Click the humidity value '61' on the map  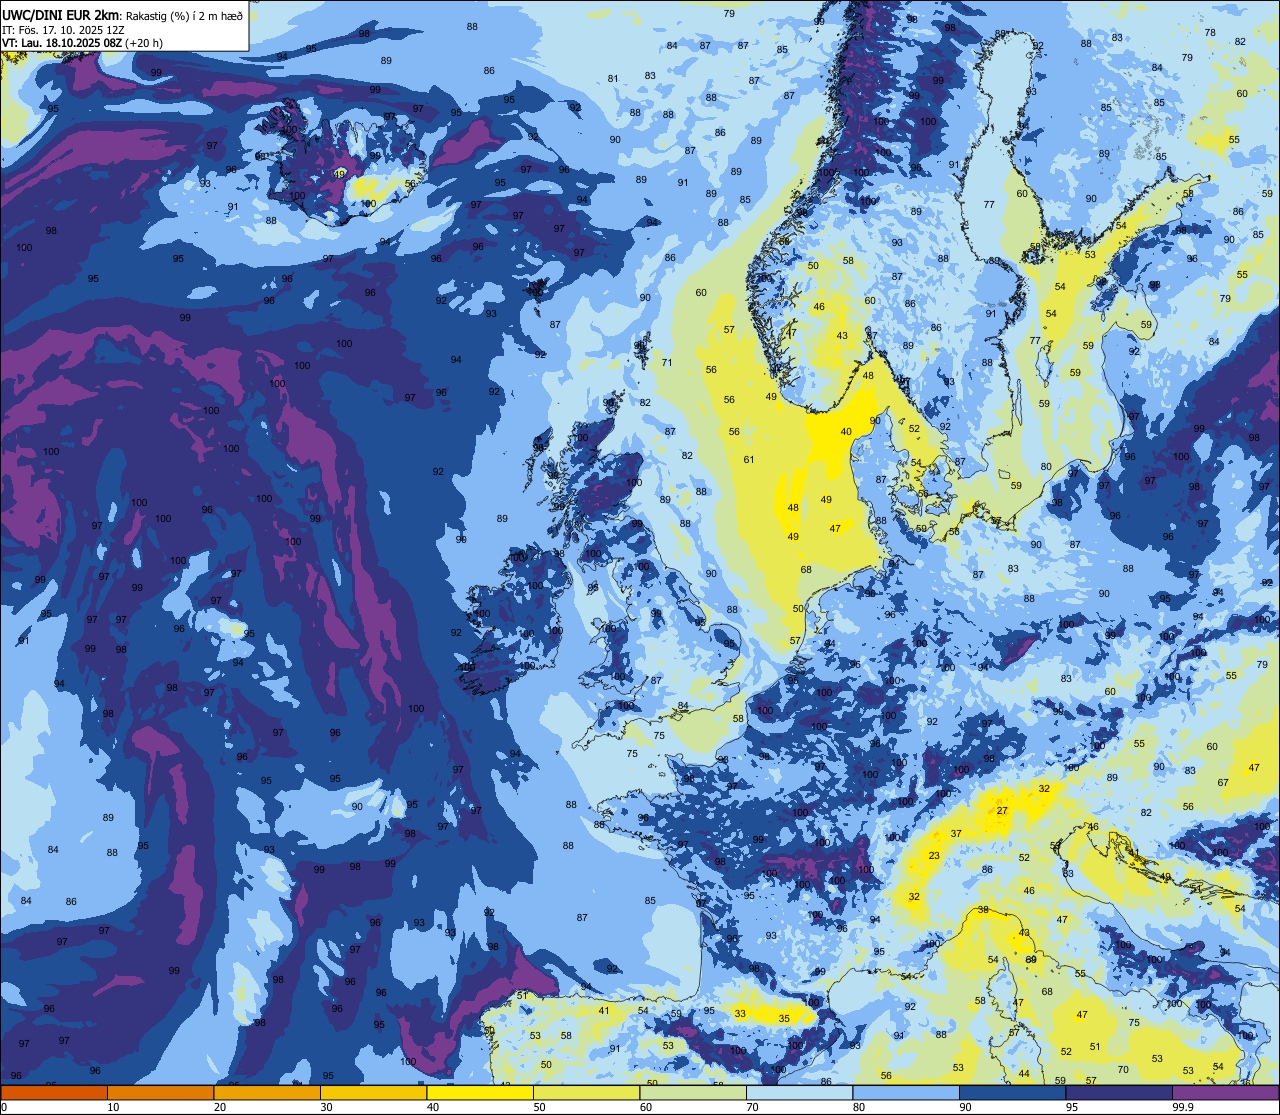pyautogui.click(x=749, y=460)
